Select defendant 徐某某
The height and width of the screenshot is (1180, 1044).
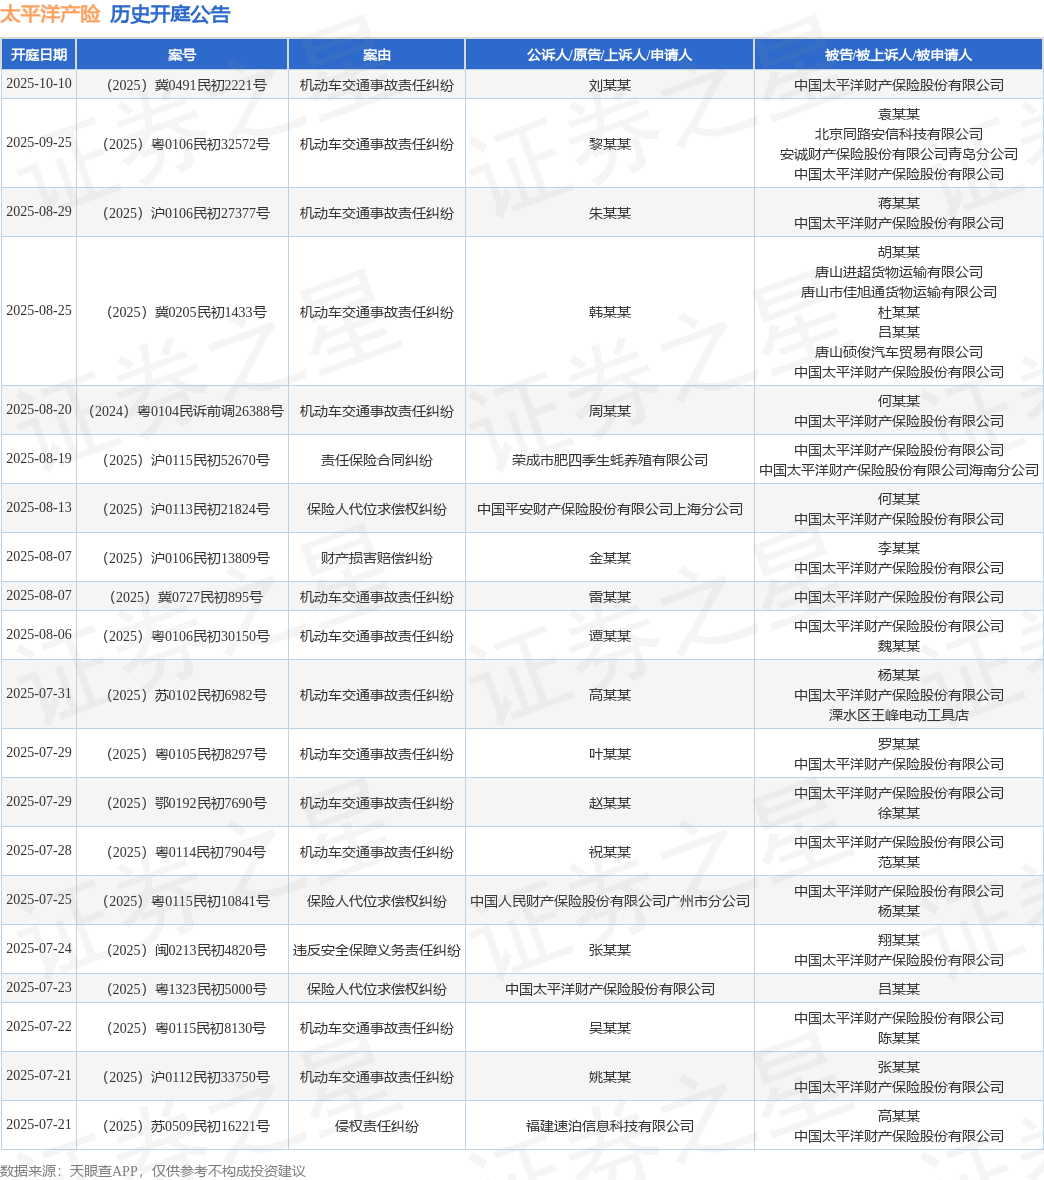[899, 814]
